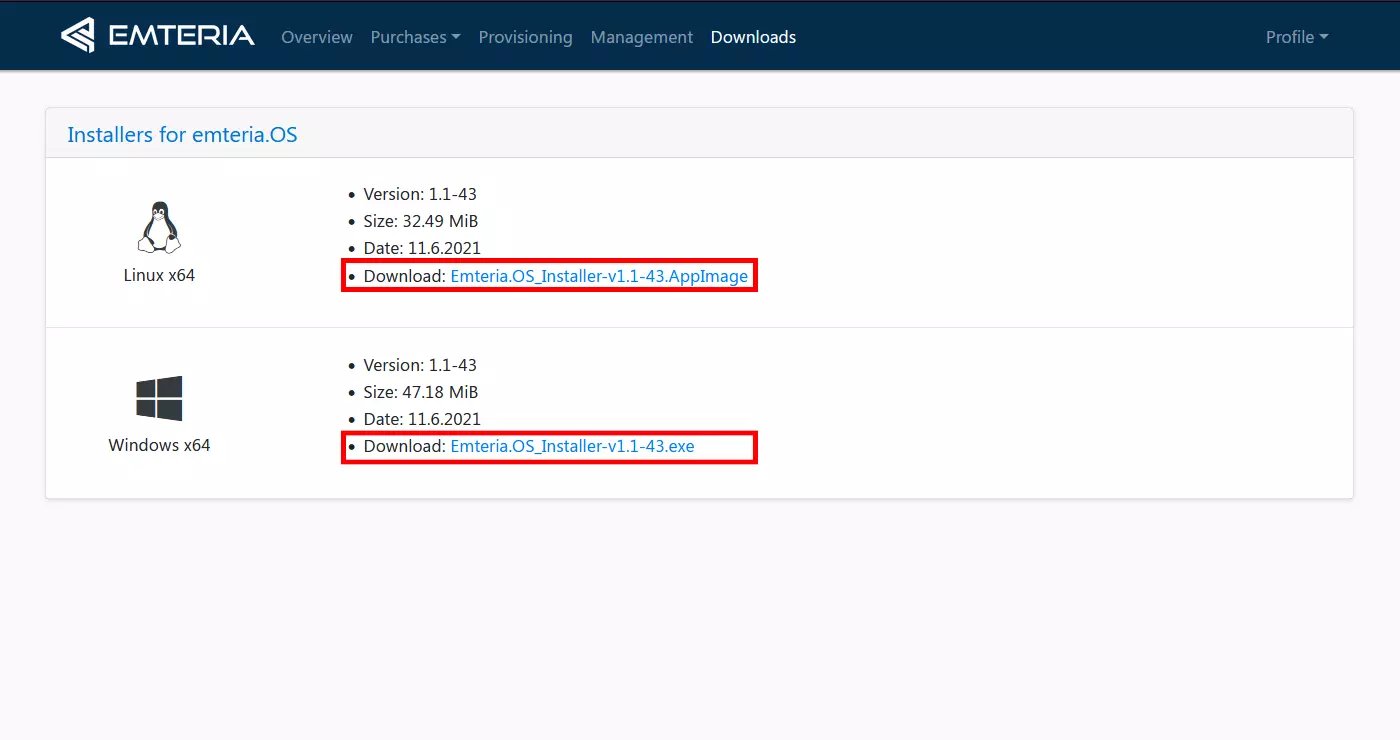Click Windows 'Date: 11.6.2021' line
This screenshot has width=1400, height=740.
[x=422, y=419]
